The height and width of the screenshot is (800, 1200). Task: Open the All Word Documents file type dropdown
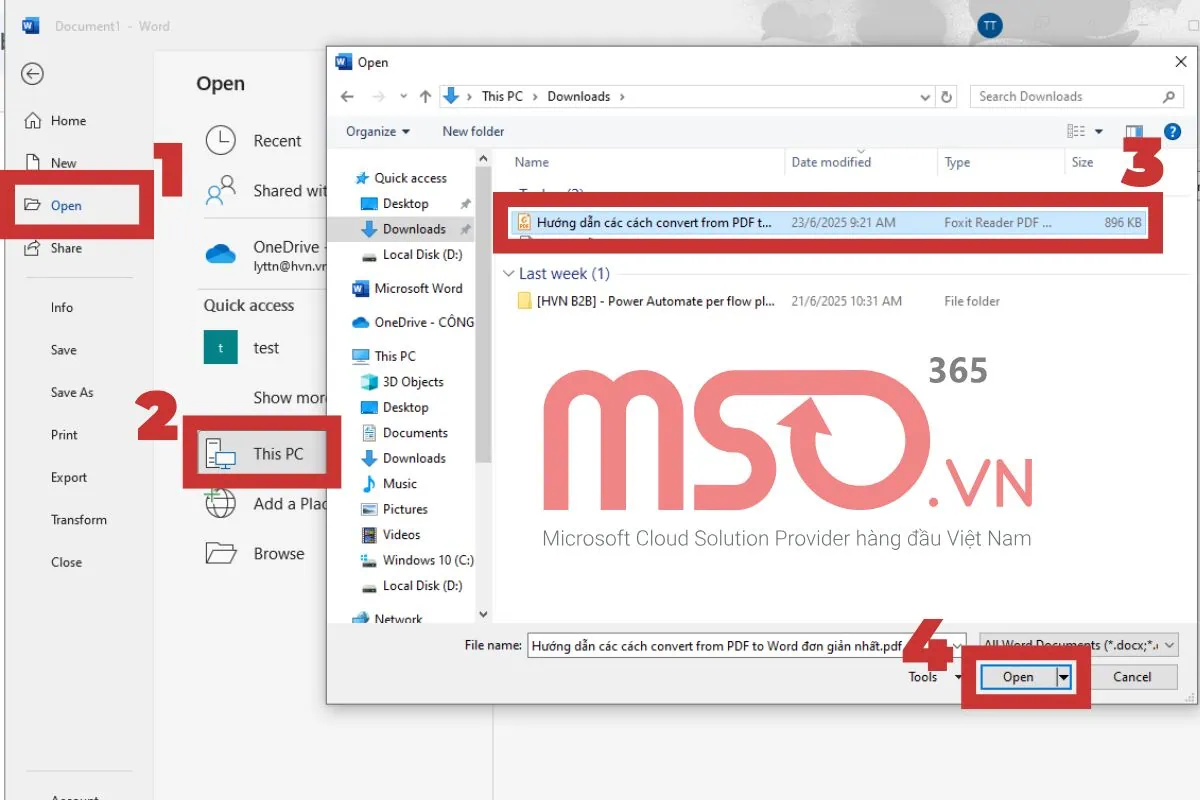pos(1077,646)
